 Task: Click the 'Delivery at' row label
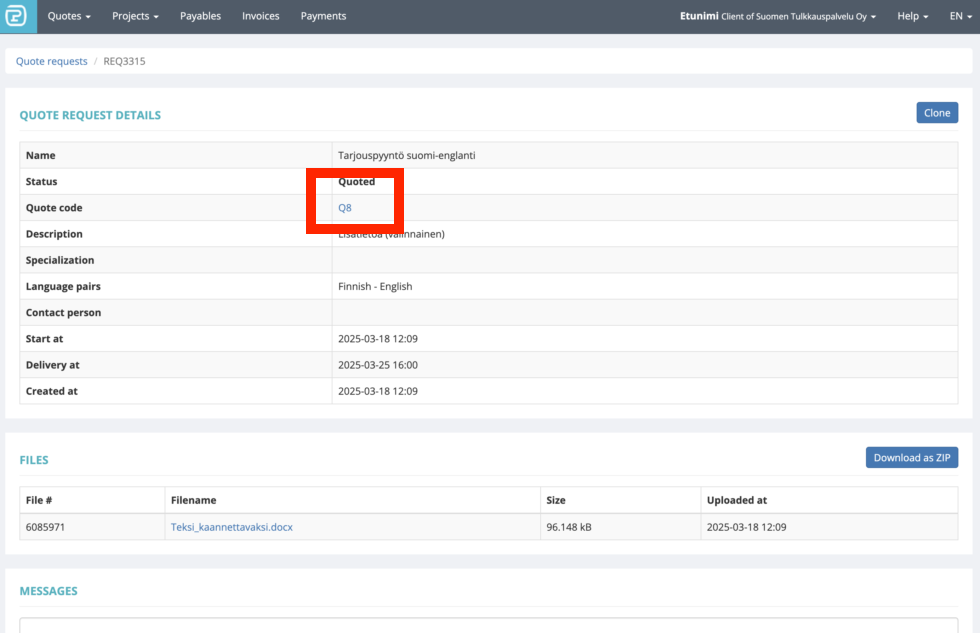(52, 365)
